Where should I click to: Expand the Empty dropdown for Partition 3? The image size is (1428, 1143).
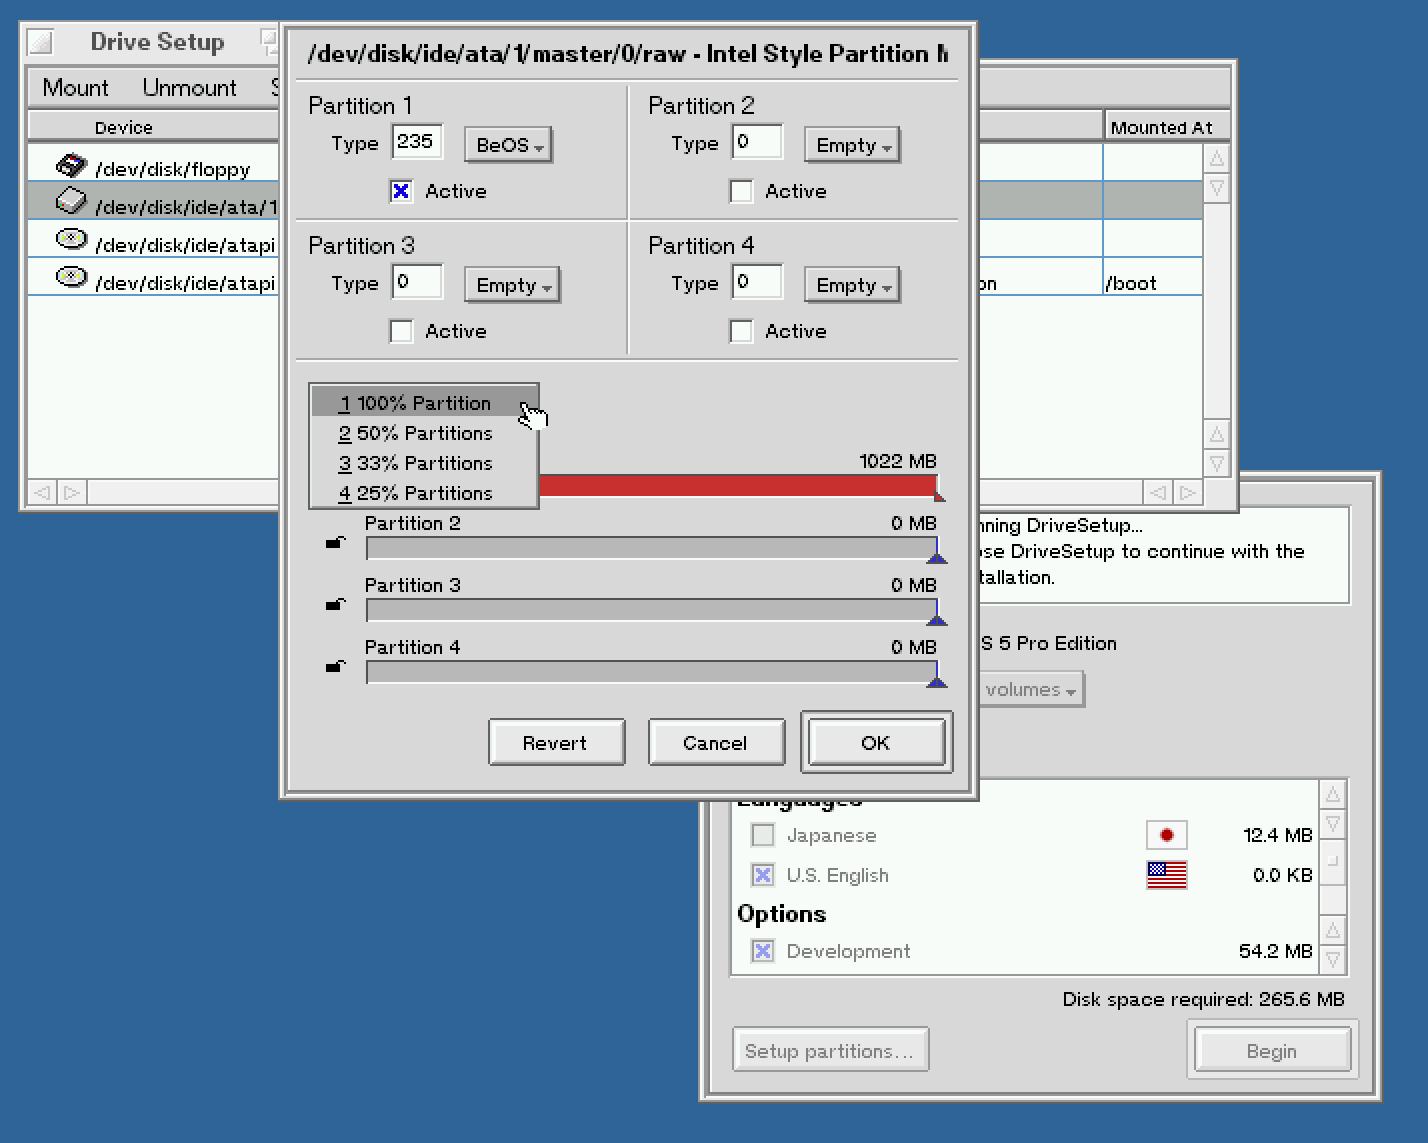(x=512, y=285)
